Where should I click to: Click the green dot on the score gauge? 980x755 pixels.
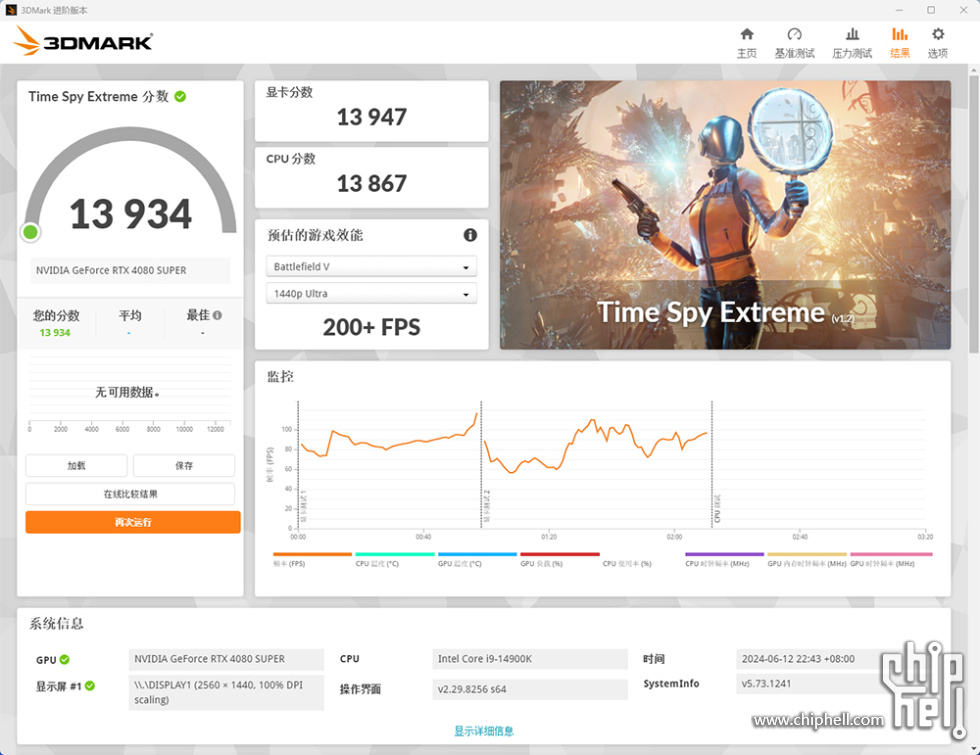click(x=30, y=232)
